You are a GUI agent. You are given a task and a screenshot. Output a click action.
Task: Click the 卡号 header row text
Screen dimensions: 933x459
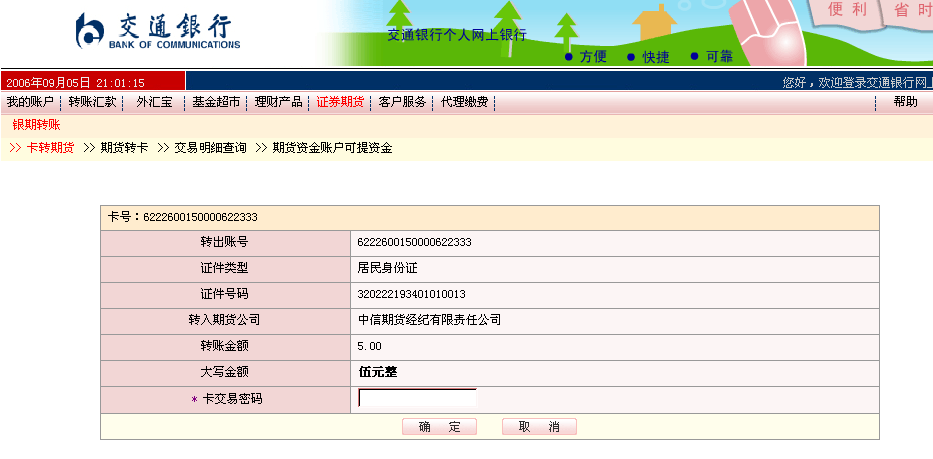[x=183, y=217]
